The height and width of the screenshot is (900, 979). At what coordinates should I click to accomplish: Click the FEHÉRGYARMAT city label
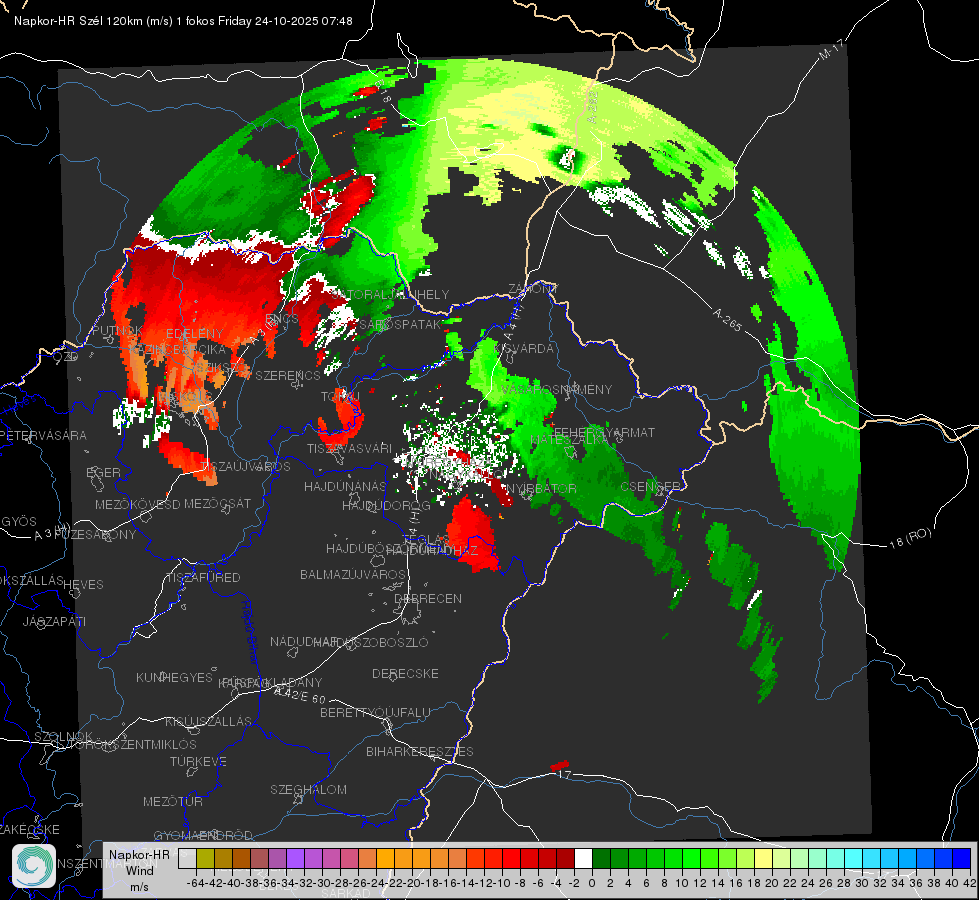(604, 432)
